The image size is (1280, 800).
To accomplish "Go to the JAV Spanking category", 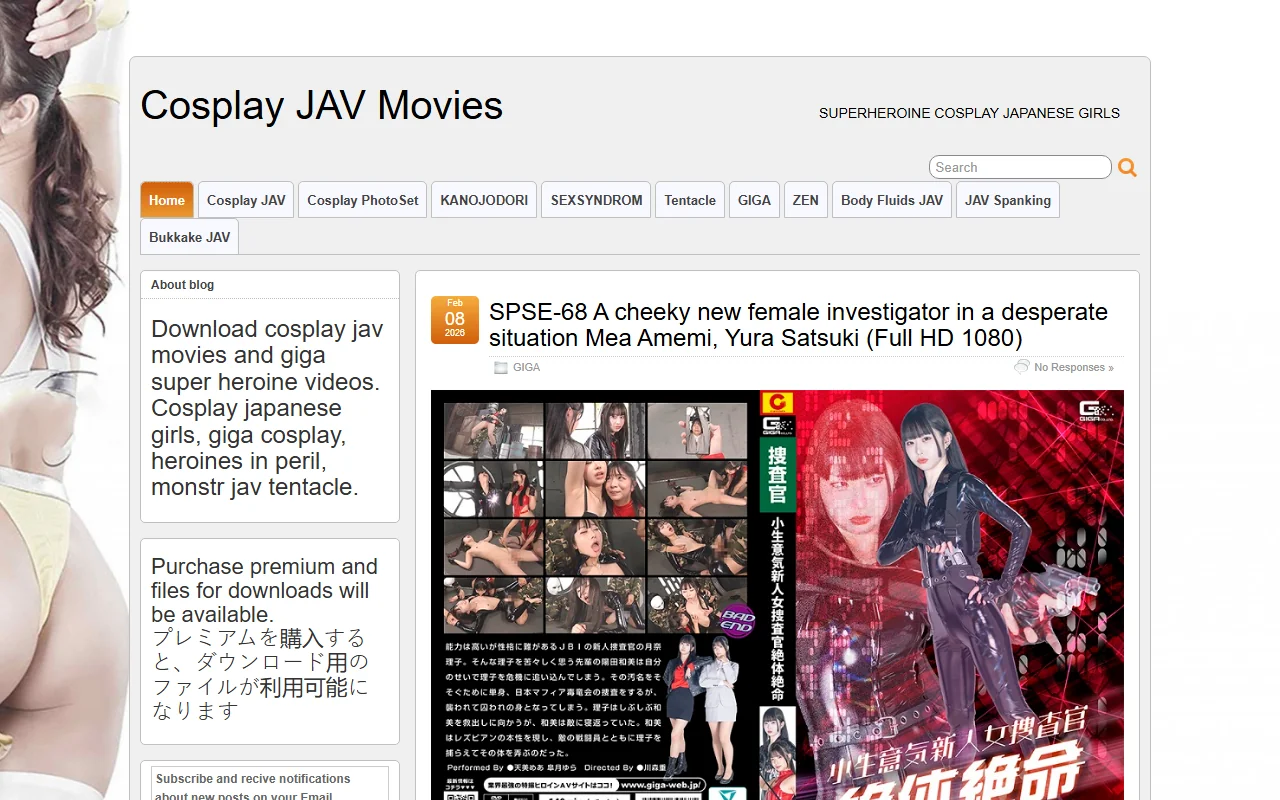I will [x=1007, y=199].
